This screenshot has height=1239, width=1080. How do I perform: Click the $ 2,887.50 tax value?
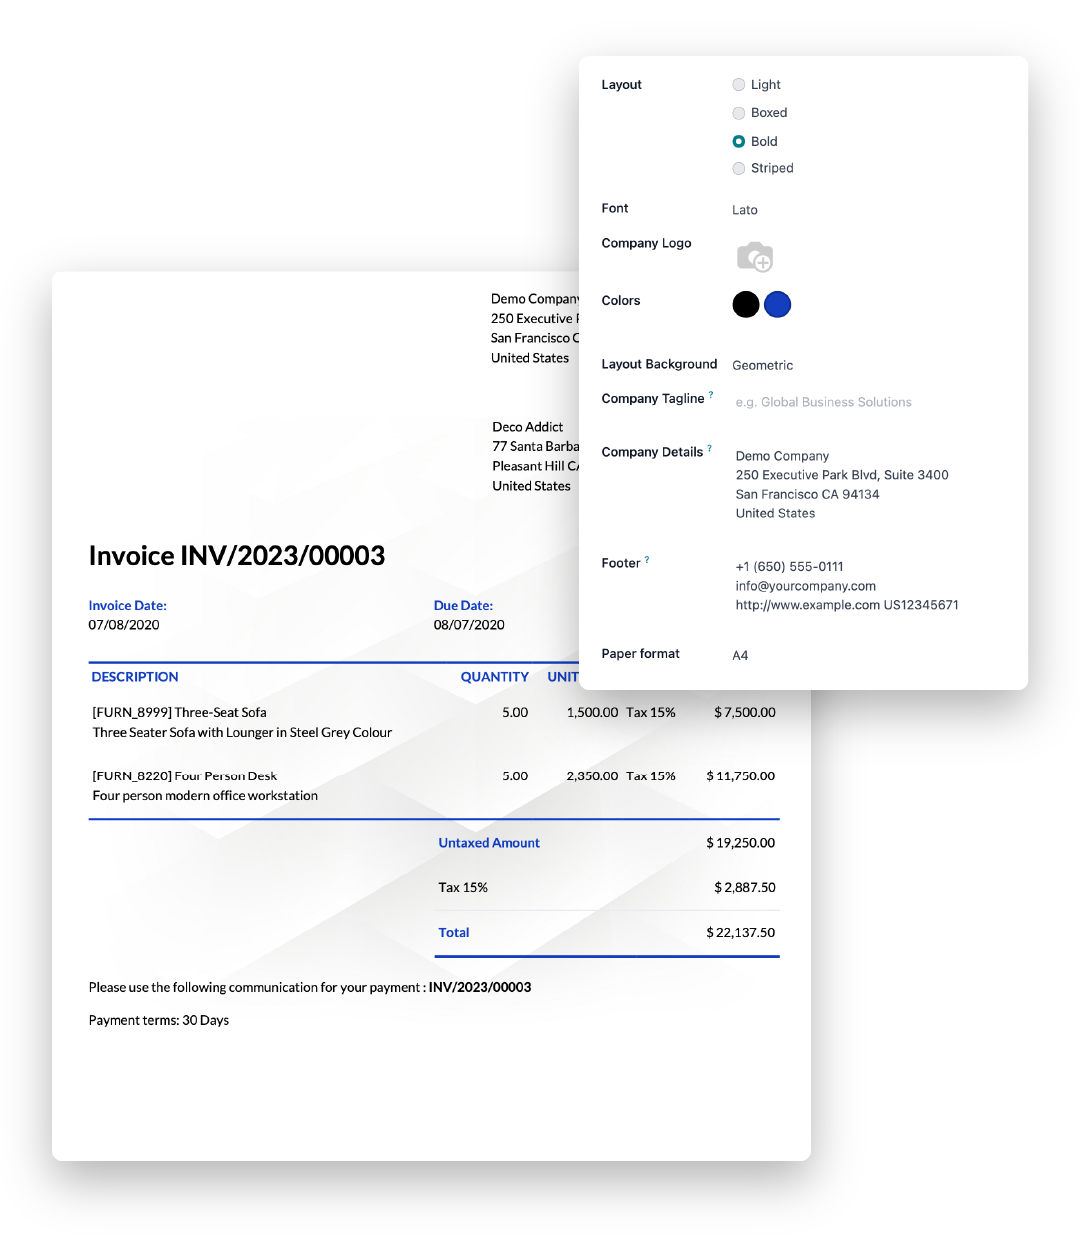745,888
